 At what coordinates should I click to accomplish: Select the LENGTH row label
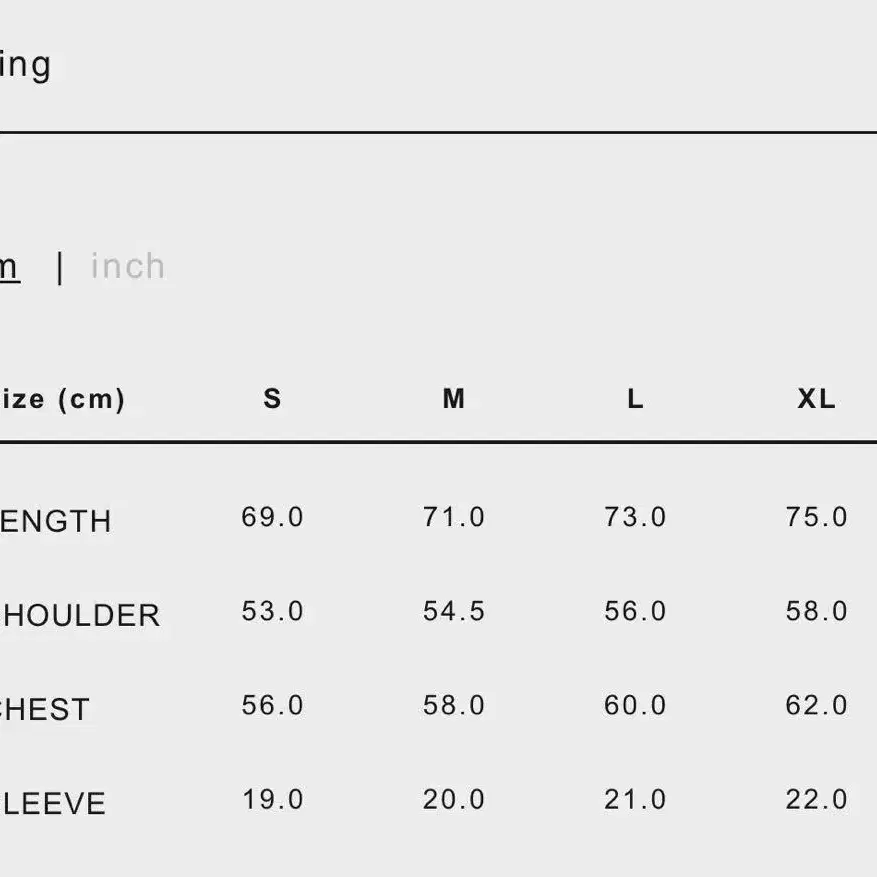(x=55, y=521)
